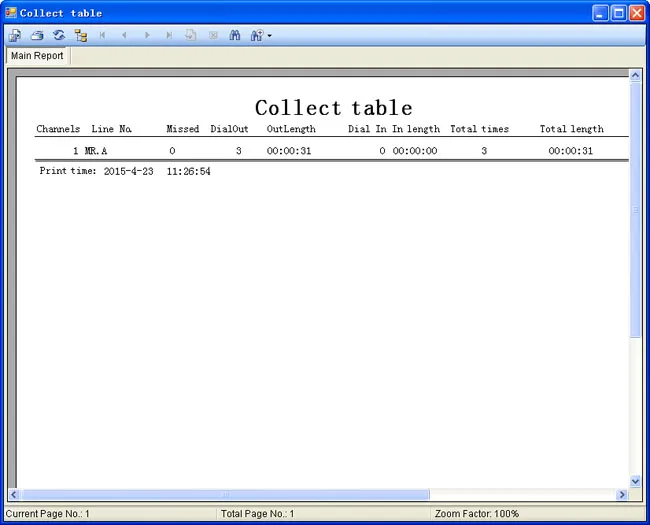Image resolution: width=650 pixels, height=525 pixels.
Task: Open Find Text binoculars tool
Action: (235, 35)
